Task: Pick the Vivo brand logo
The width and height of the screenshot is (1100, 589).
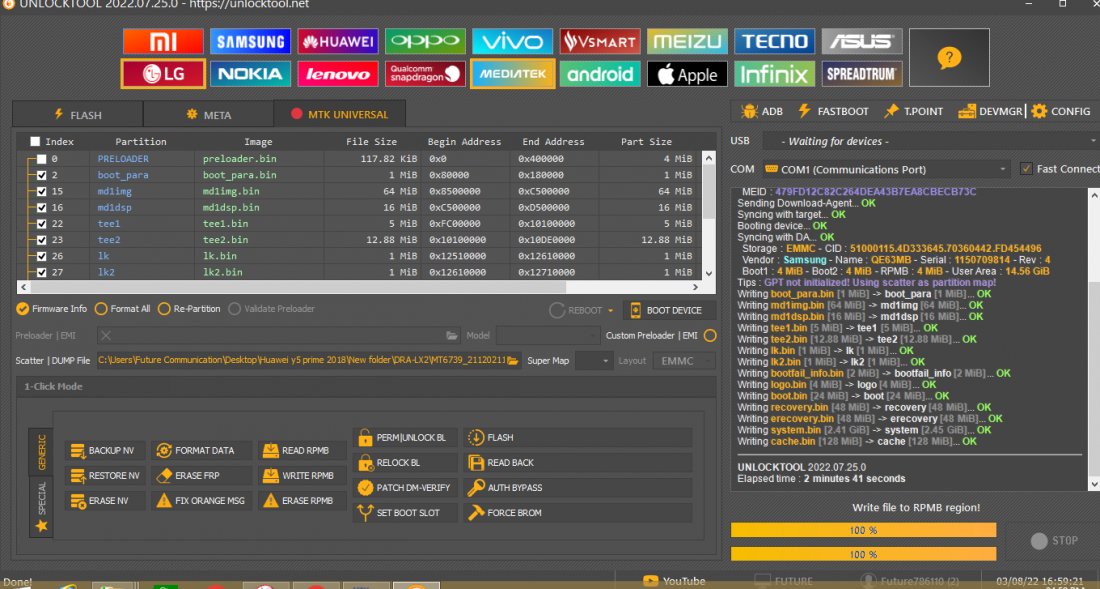Action: click(512, 42)
